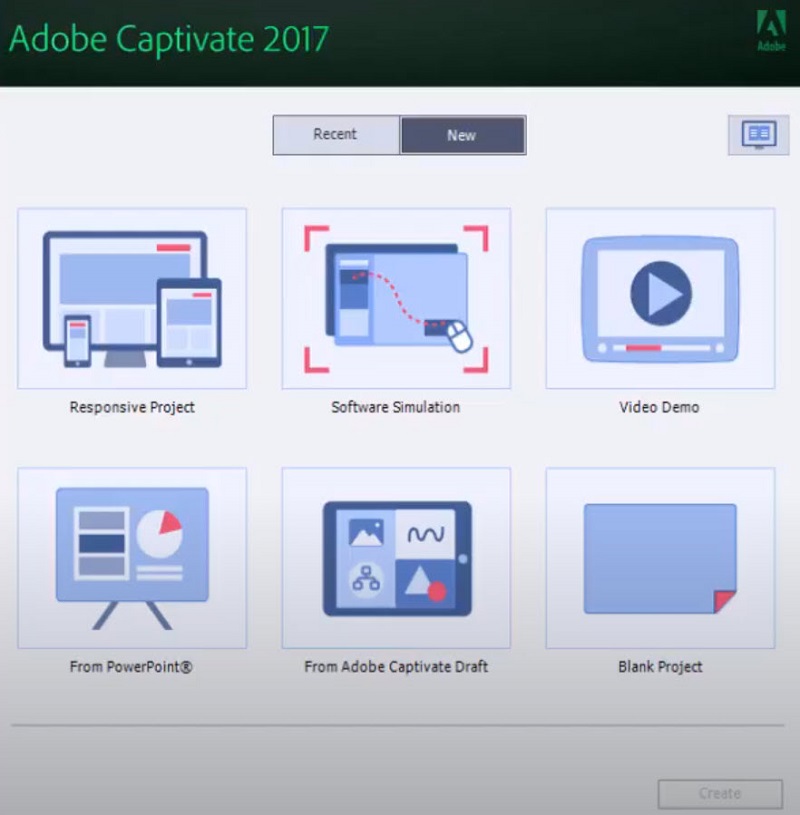
Task: Click the mouse pointer graphic in Software Simulation
Action: [459, 338]
